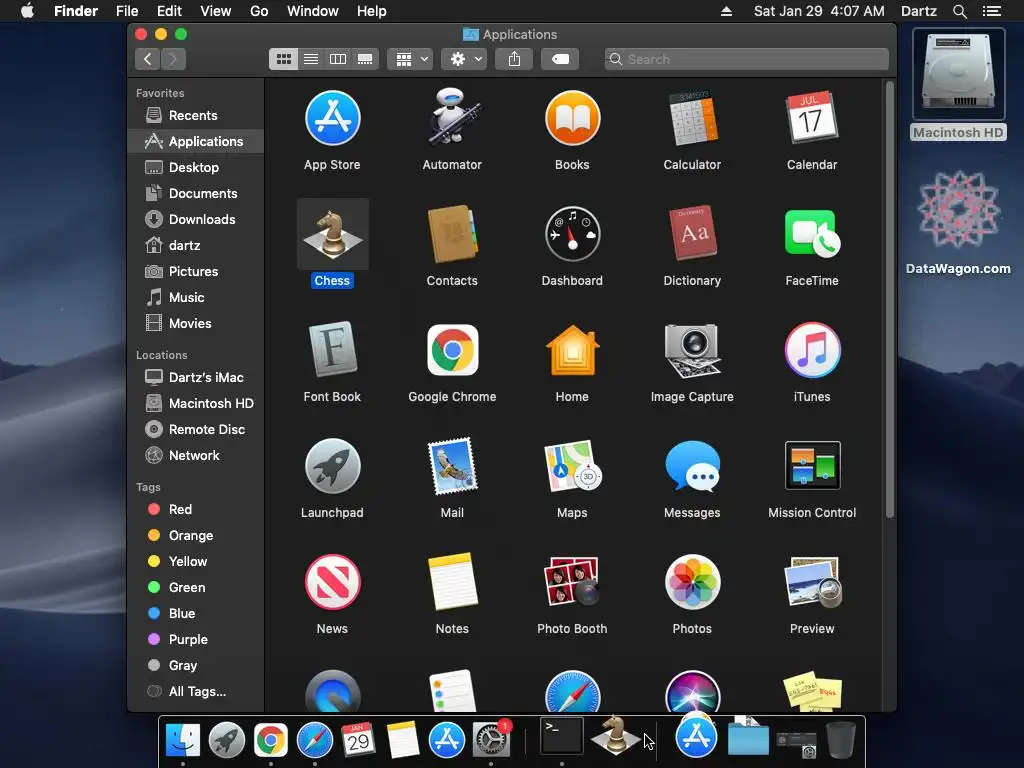1024x768 pixels.
Task: Select the iTunes app icon
Action: click(812, 350)
